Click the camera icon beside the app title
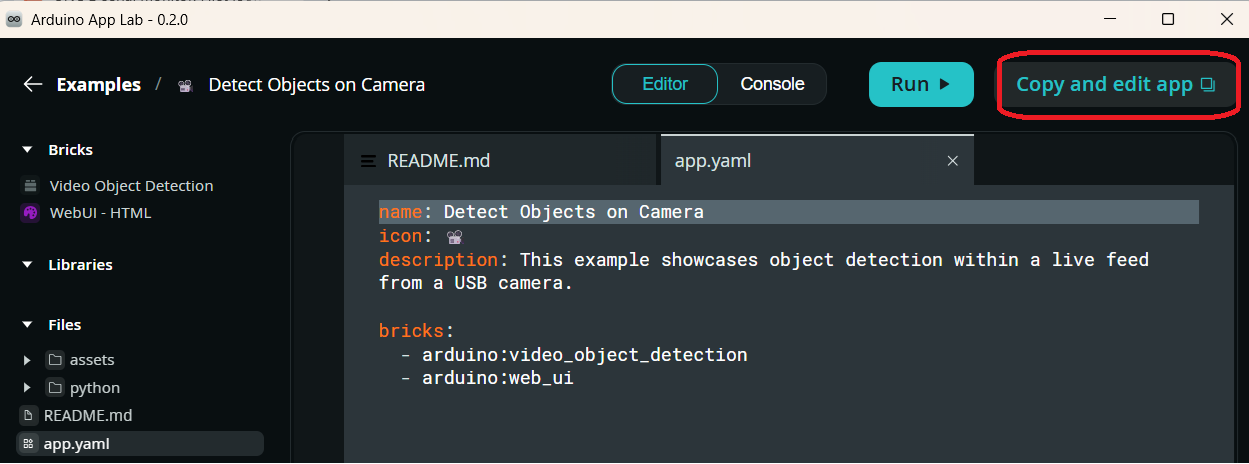The height and width of the screenshot is (464, 1249). pyautogui.click(x=185, y=85)
